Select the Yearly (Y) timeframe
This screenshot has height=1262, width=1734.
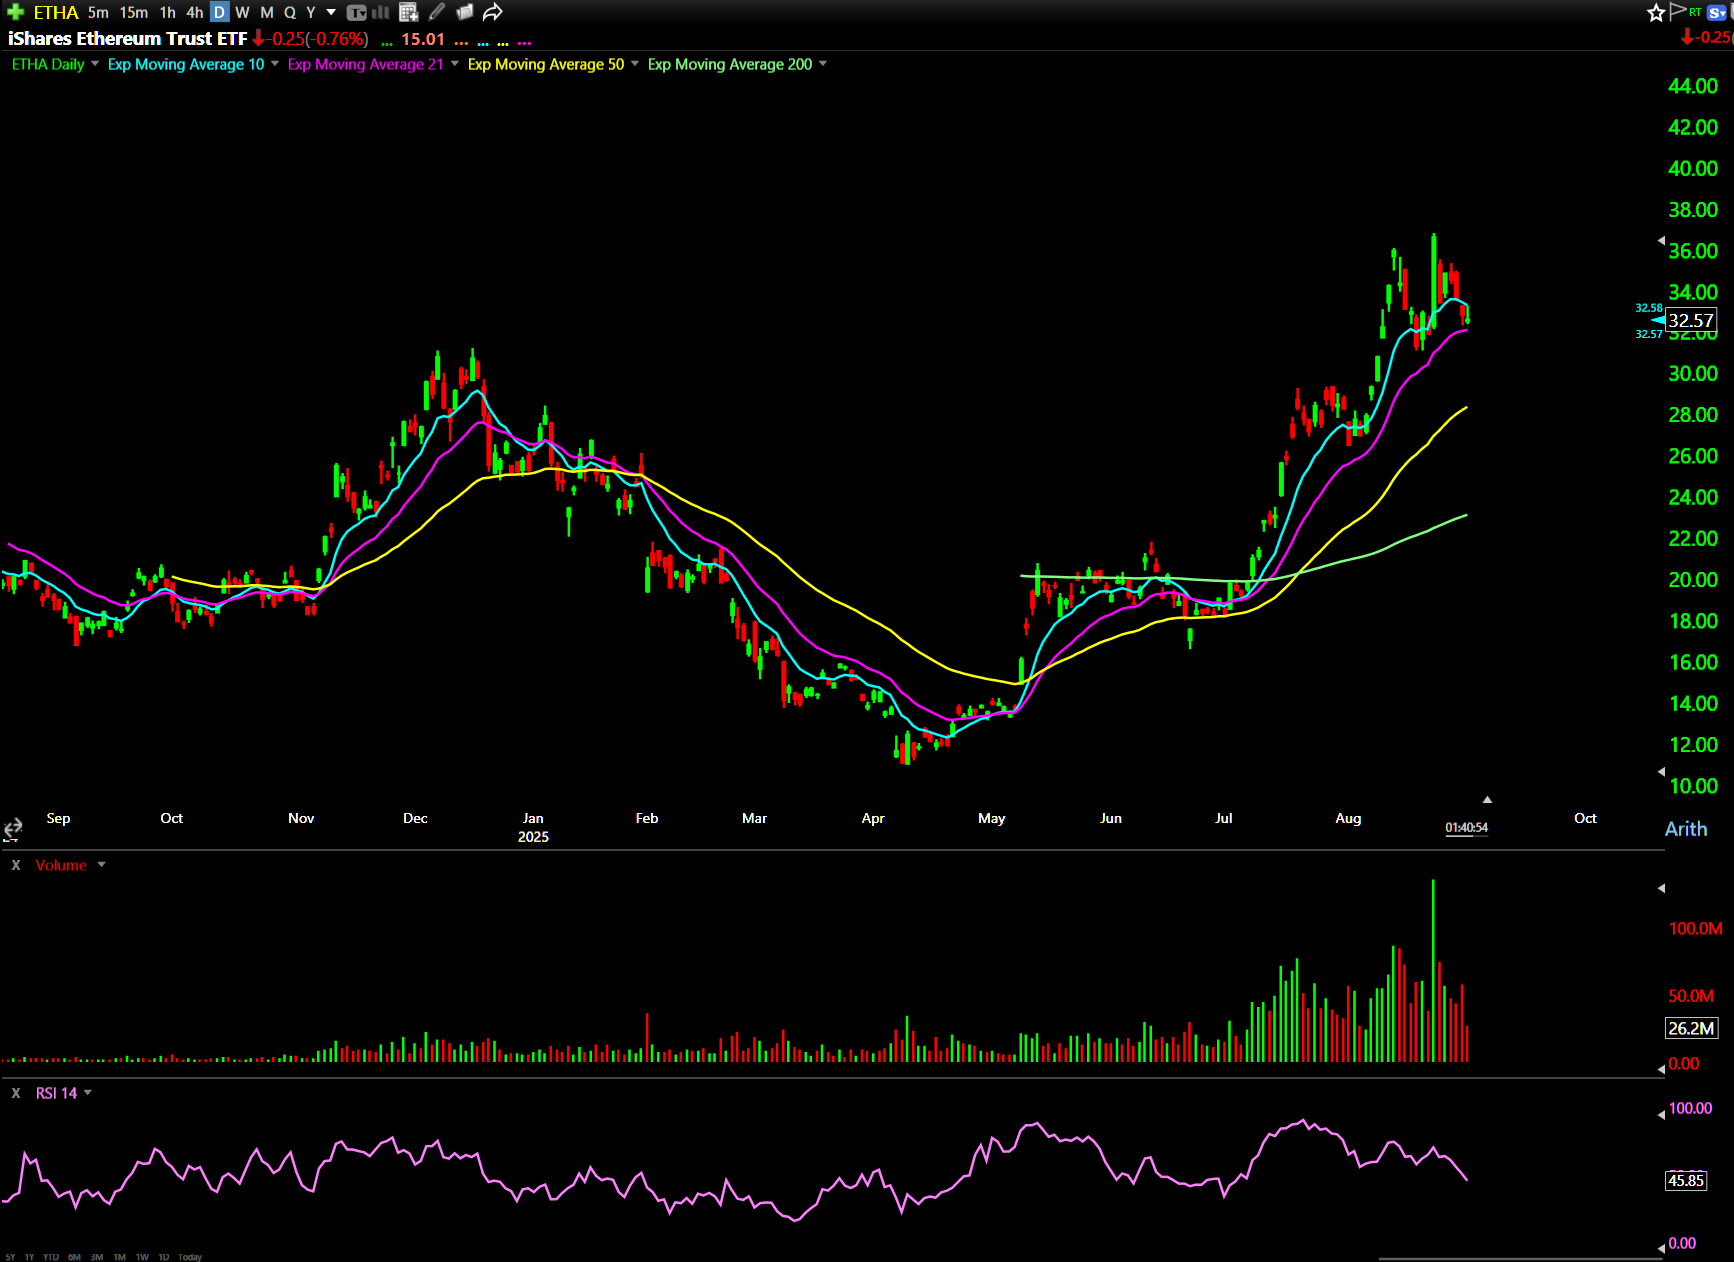tap(311, 12)
